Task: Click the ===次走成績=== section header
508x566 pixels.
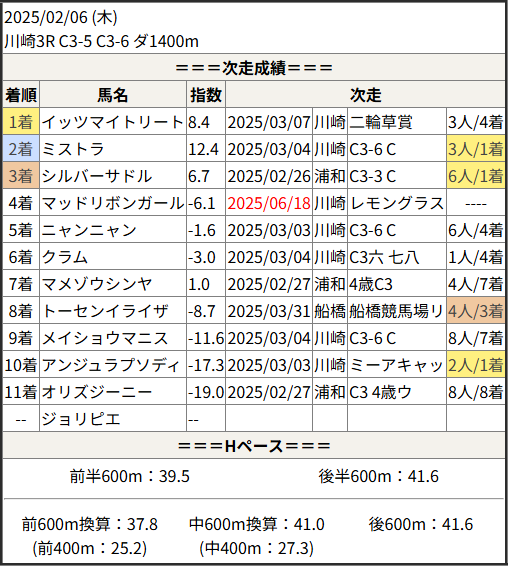Action: (x=254, y=68)
